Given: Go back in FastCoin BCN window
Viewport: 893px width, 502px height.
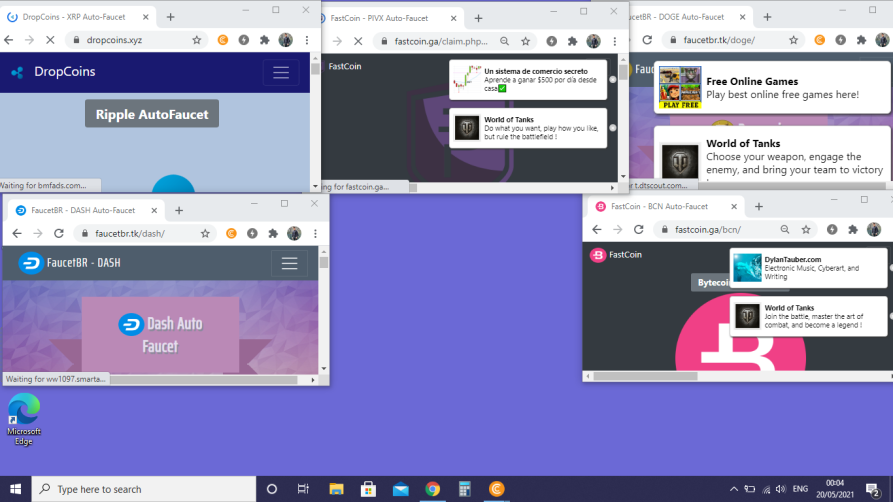Looking at the screenshot, I should point(597,229).
